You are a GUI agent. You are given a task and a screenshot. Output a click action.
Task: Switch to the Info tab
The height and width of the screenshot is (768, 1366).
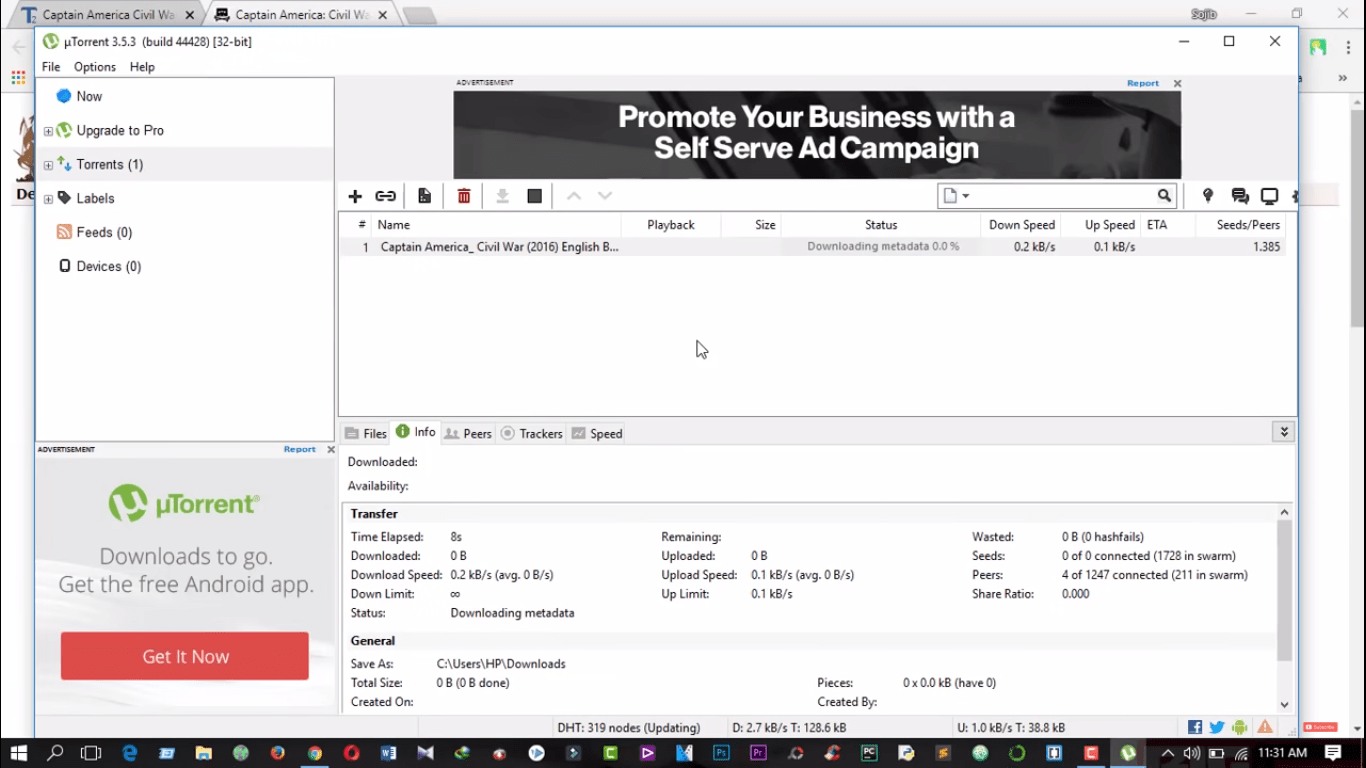click(x=416, y=432)
